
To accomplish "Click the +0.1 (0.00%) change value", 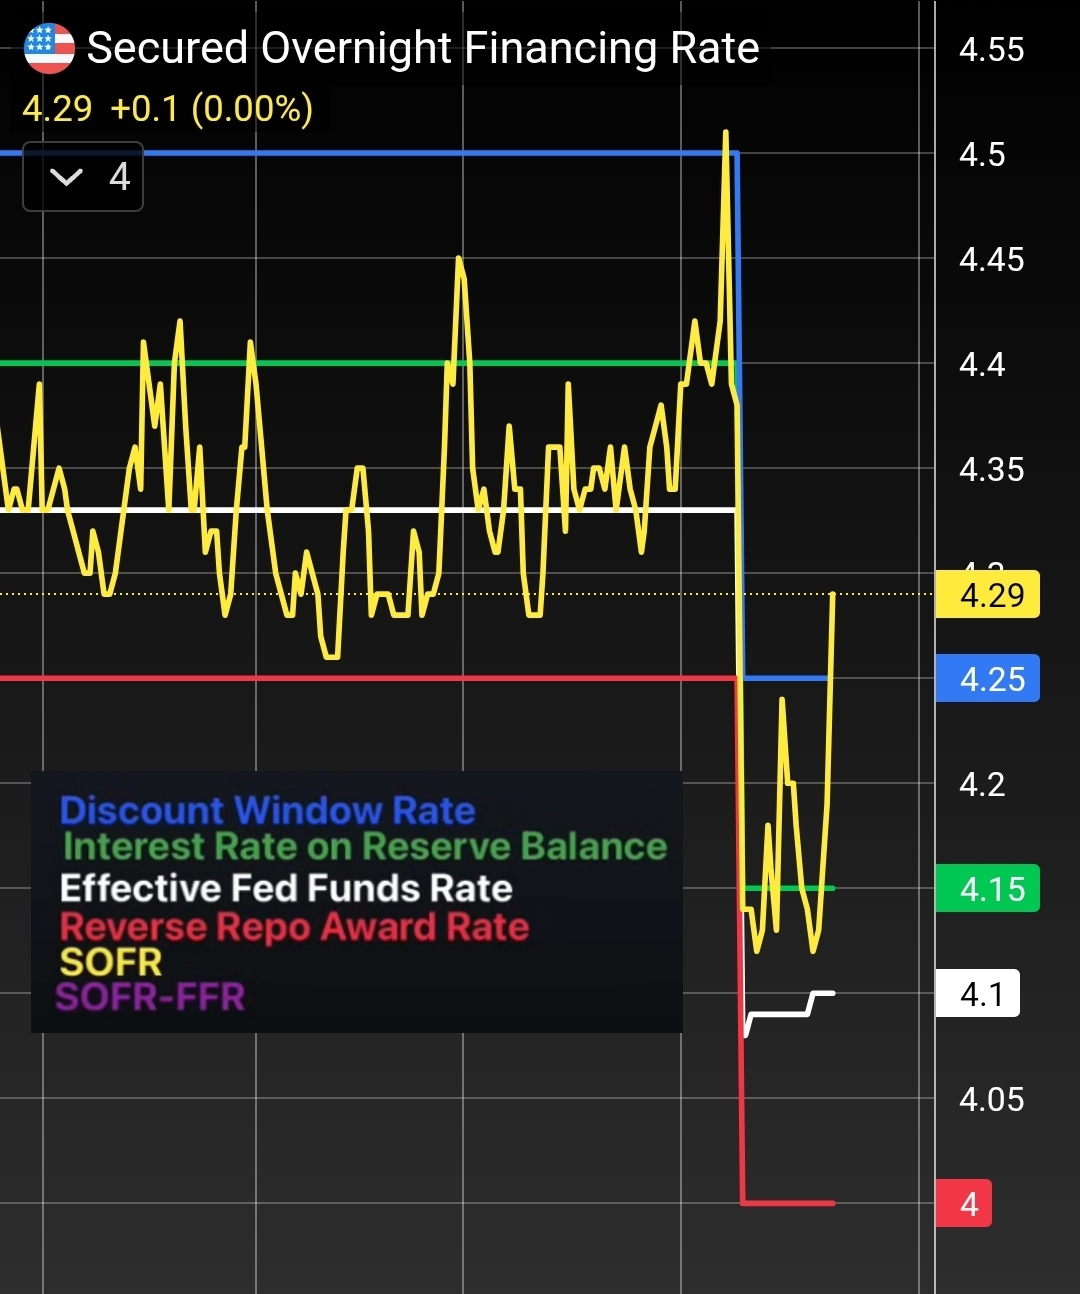I will click(211, 108).
